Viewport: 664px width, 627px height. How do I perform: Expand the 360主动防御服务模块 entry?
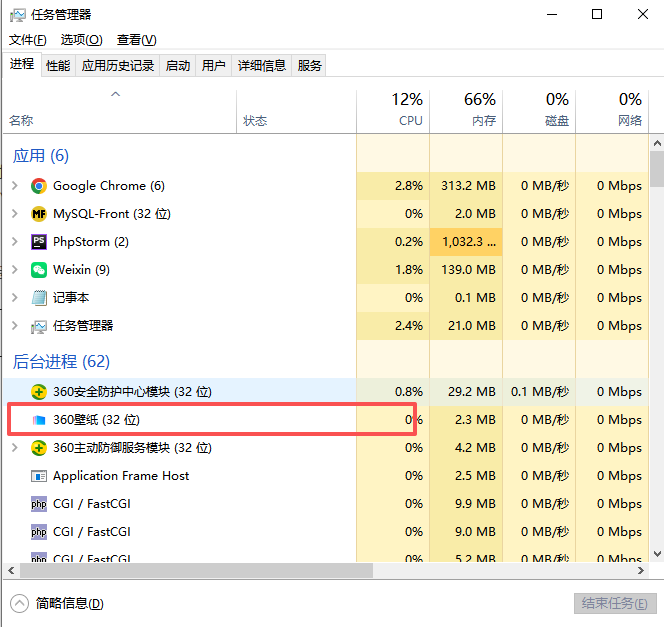coord(14,448)
